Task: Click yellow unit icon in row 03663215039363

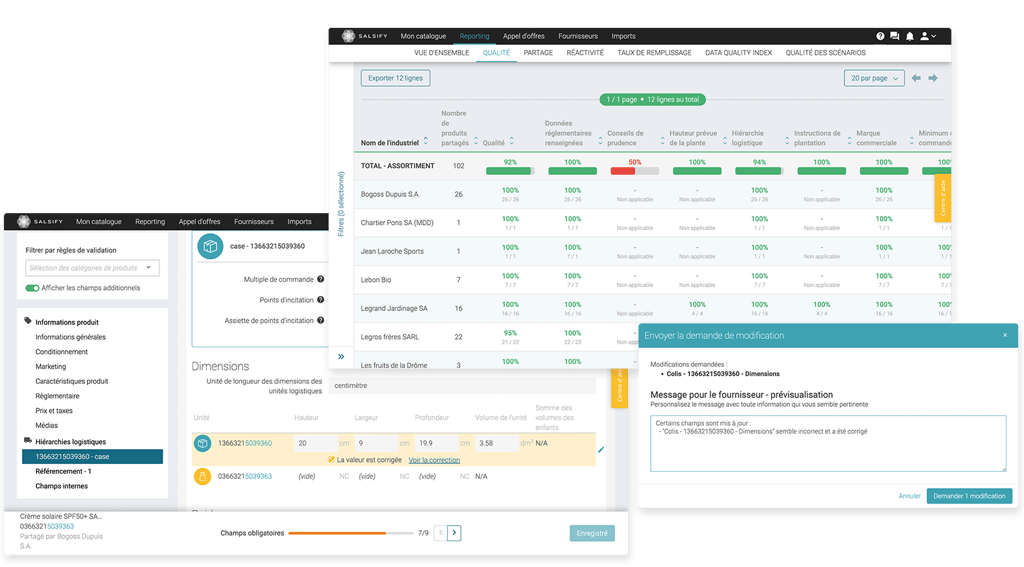Action: pyautogui.click(x=202, y=476)
